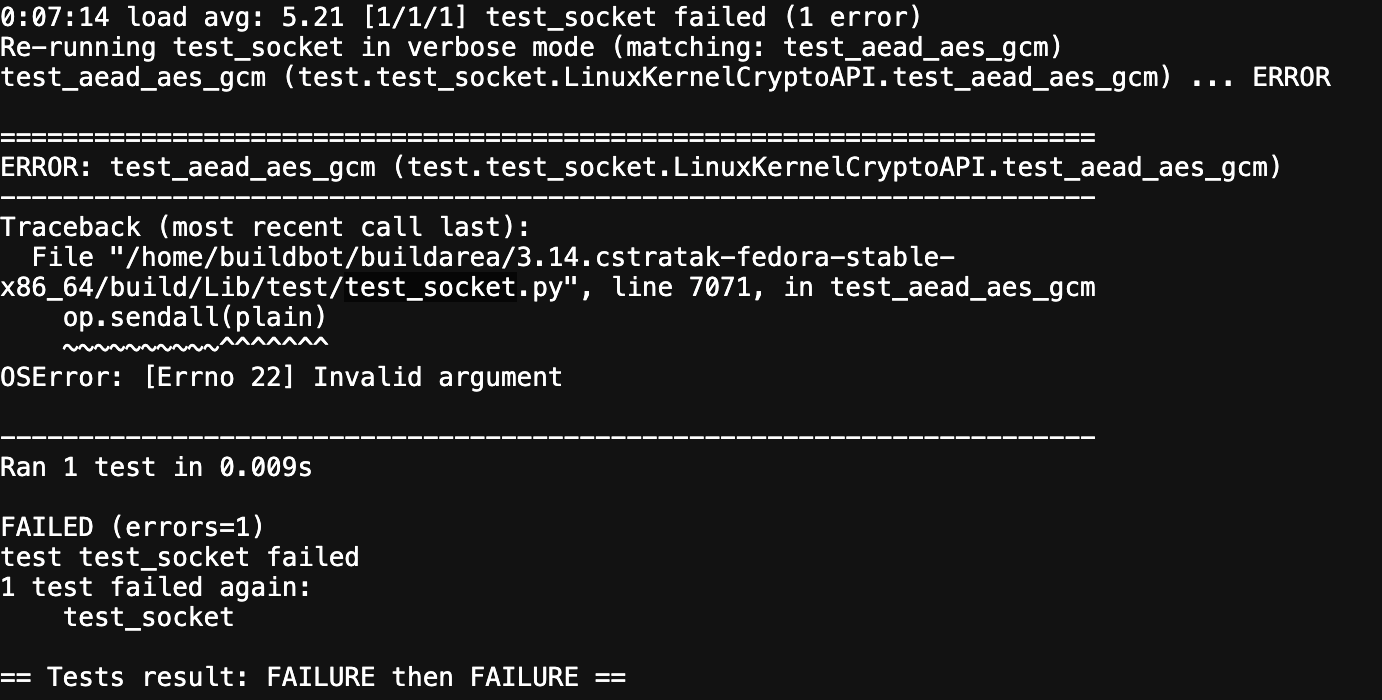Click the equals-sign separator line under the test result
1382x700 pixels.
pos(548,137)
